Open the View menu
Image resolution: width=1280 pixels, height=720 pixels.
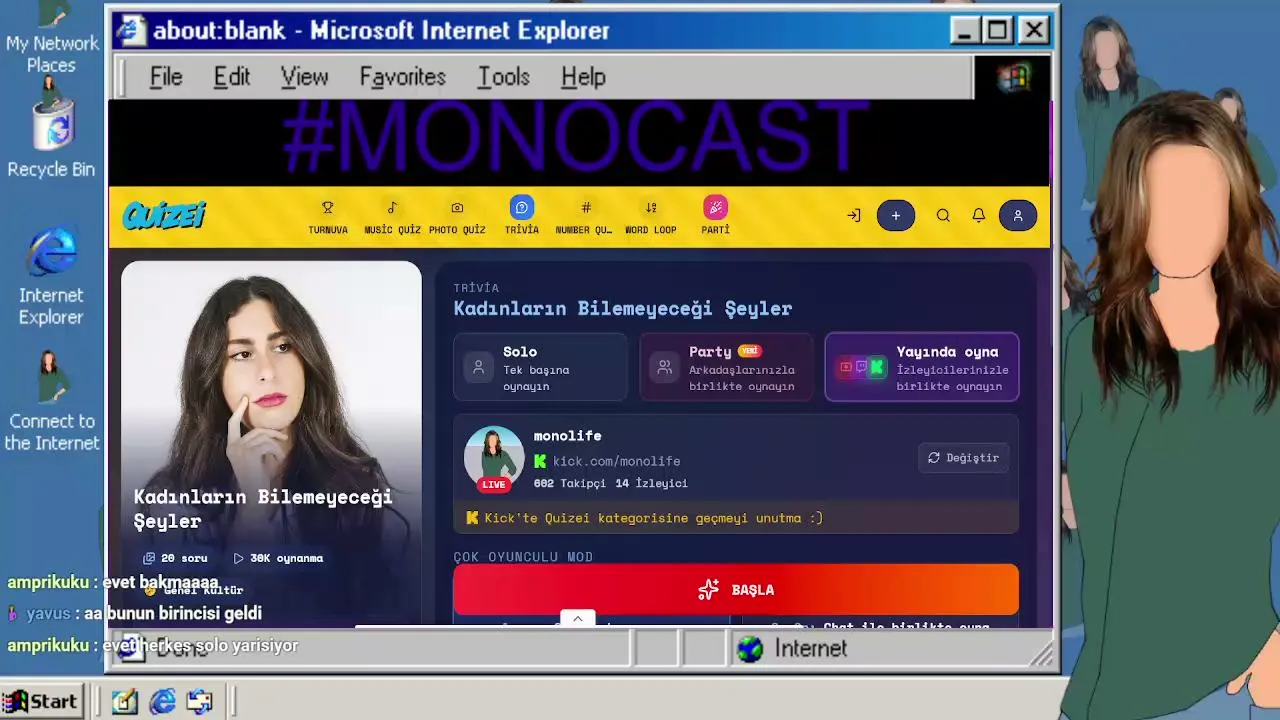pos(304,77)
